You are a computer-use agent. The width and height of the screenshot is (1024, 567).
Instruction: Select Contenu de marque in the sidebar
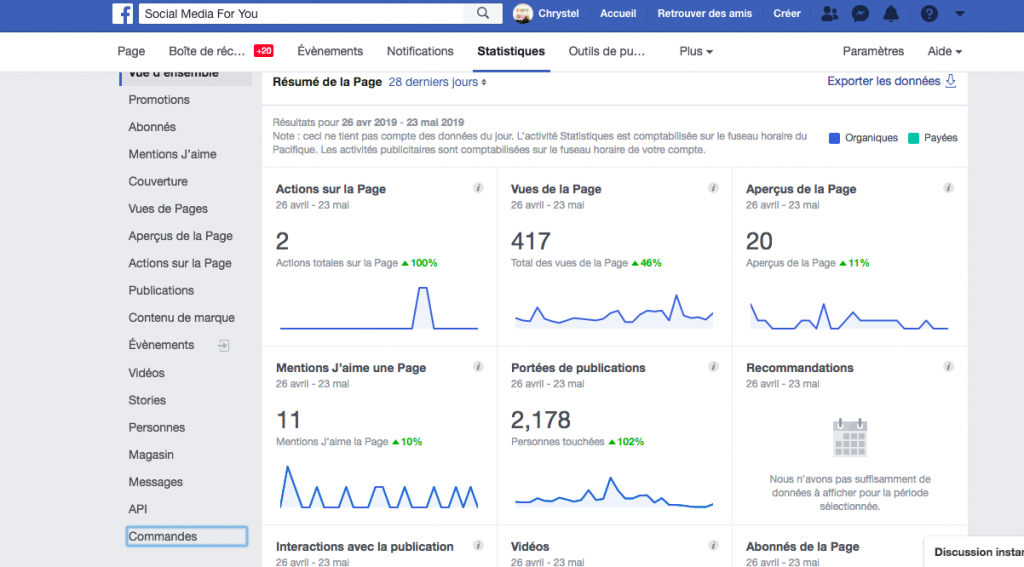tap(182, 317)
